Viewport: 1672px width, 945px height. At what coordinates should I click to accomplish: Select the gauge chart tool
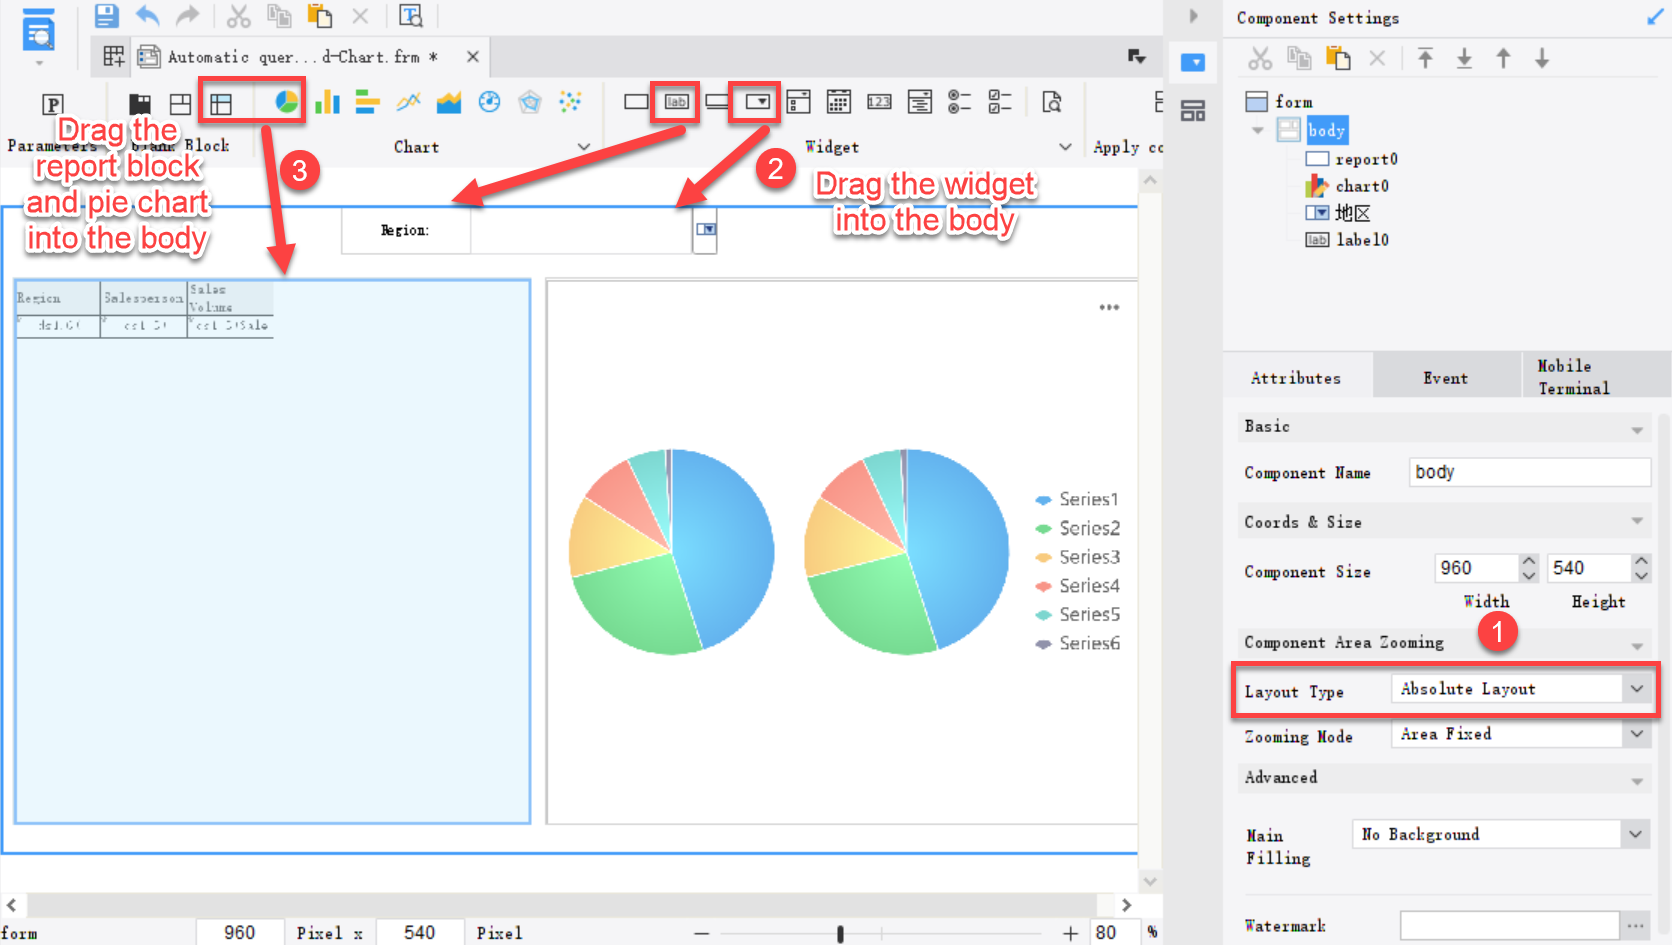point(489,101)
